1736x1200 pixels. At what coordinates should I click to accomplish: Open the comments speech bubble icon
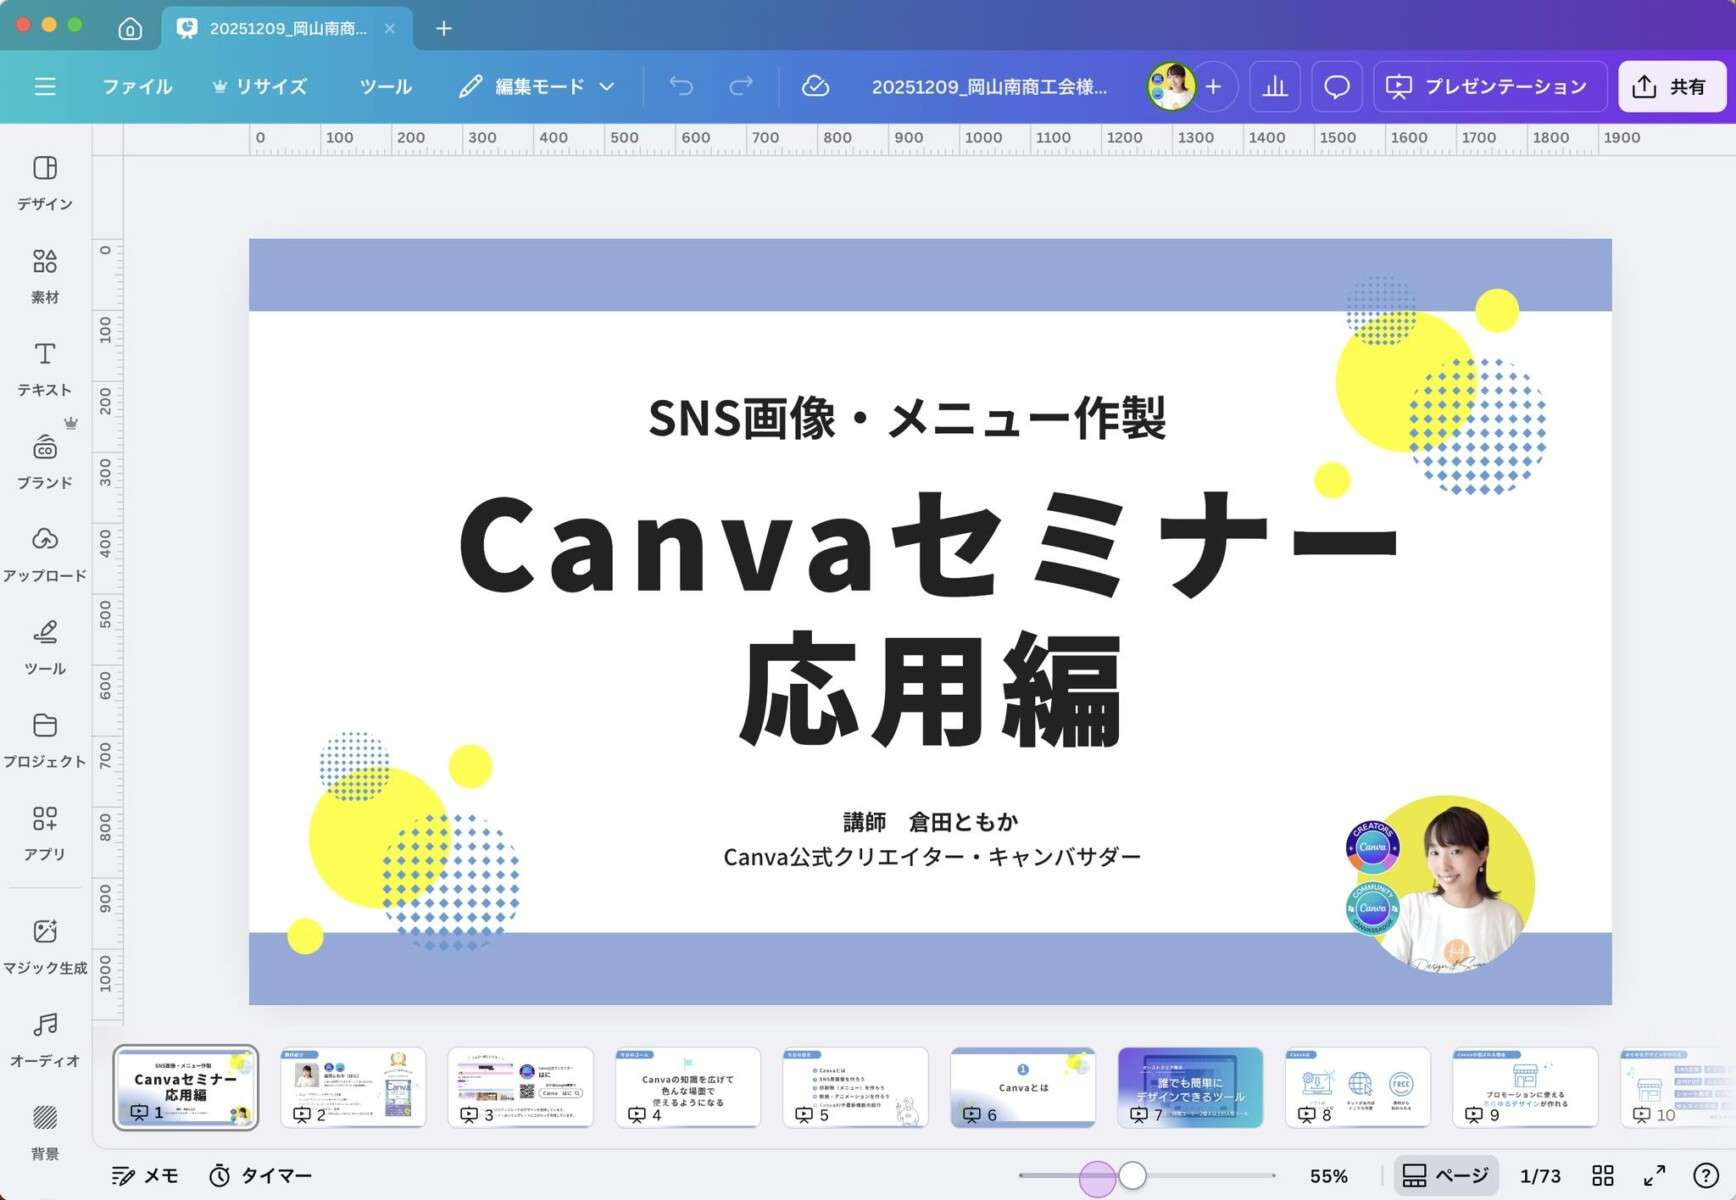pyautogui.click(x=1337, y=87)
